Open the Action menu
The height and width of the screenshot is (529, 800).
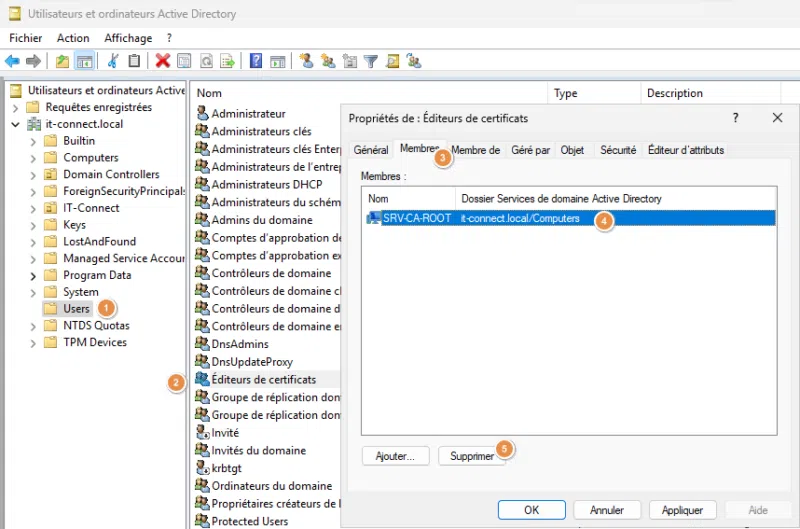pyautogui.click(x=73, y=38)
